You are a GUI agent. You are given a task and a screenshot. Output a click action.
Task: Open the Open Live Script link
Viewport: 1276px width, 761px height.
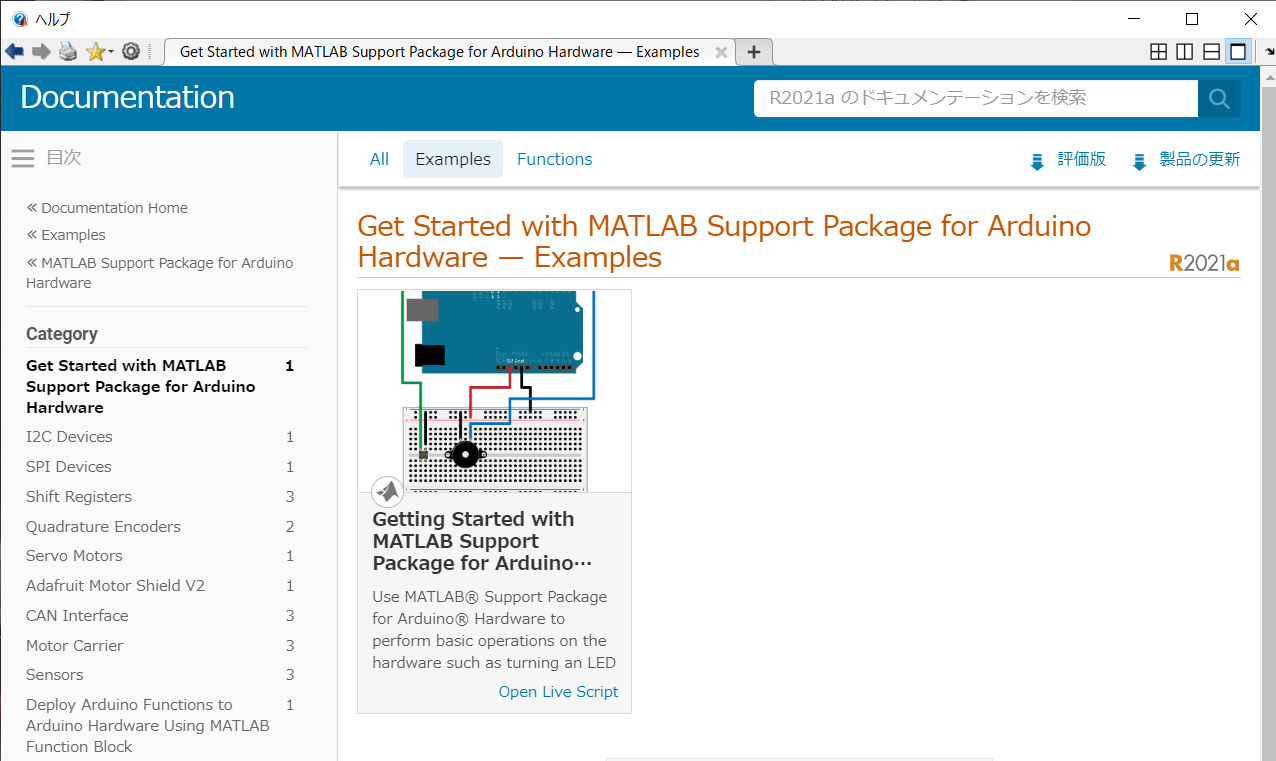tap(558, 692)
